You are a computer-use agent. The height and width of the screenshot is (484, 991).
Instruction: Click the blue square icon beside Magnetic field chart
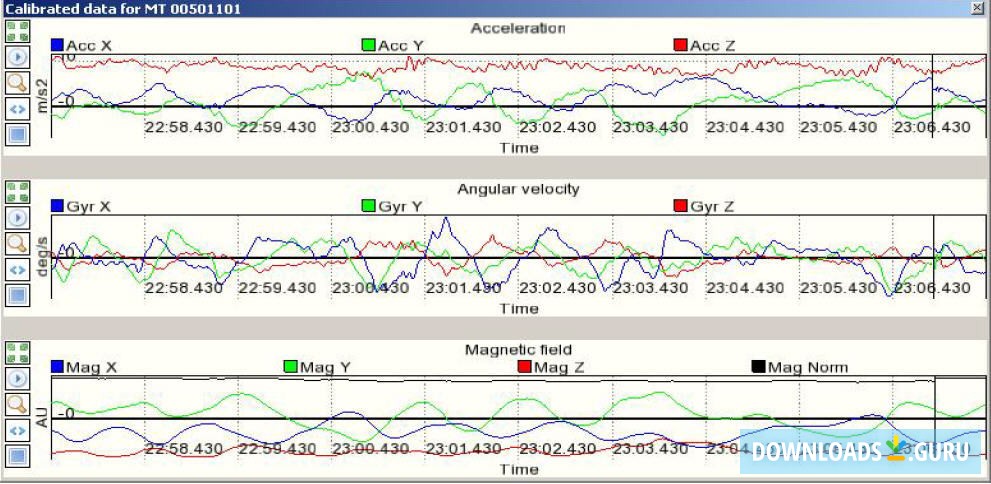[x=17, y=456]
